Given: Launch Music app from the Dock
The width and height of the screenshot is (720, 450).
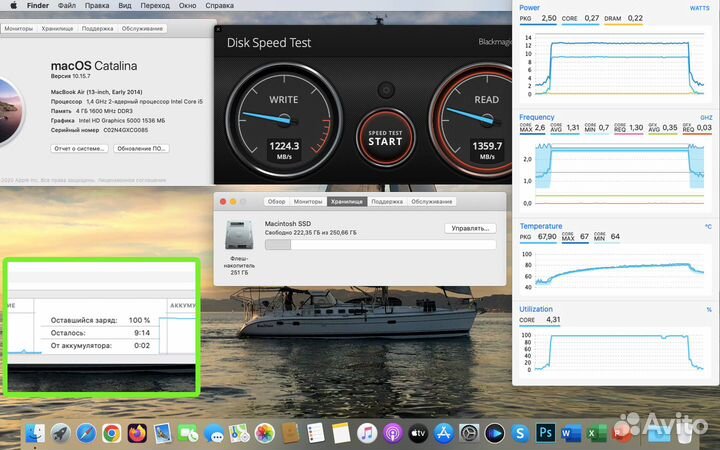Looking at the screenshot, I should 367,433.
